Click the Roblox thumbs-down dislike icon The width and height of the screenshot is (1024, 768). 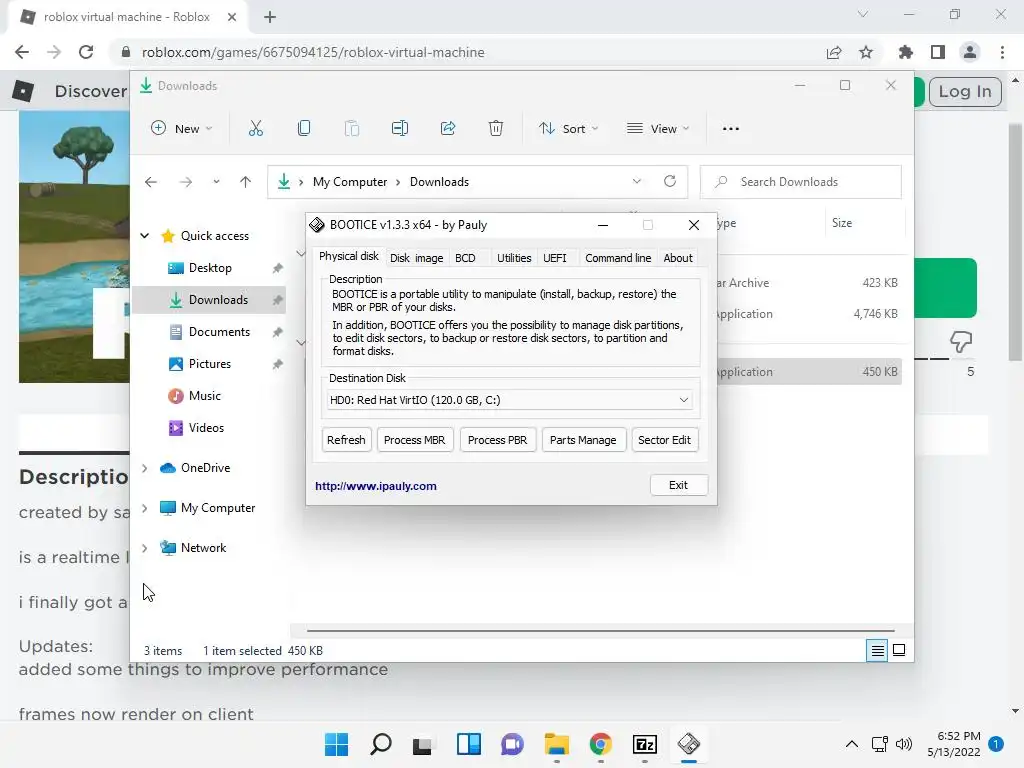[961, 342]
